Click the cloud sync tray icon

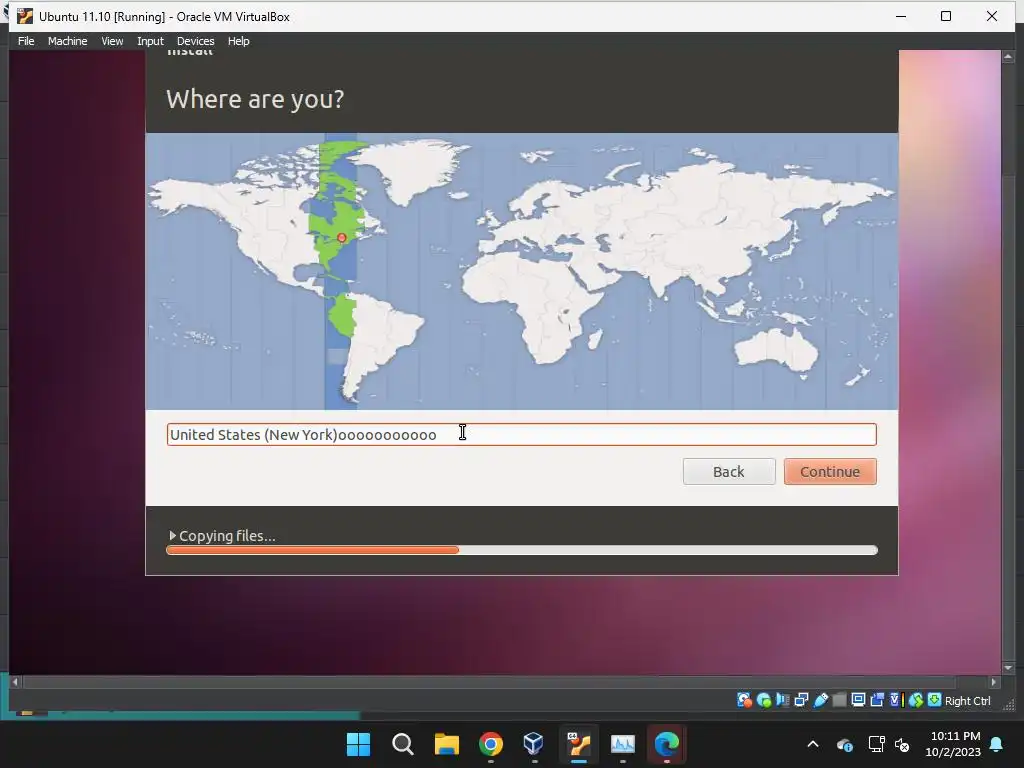pos(844,744)
